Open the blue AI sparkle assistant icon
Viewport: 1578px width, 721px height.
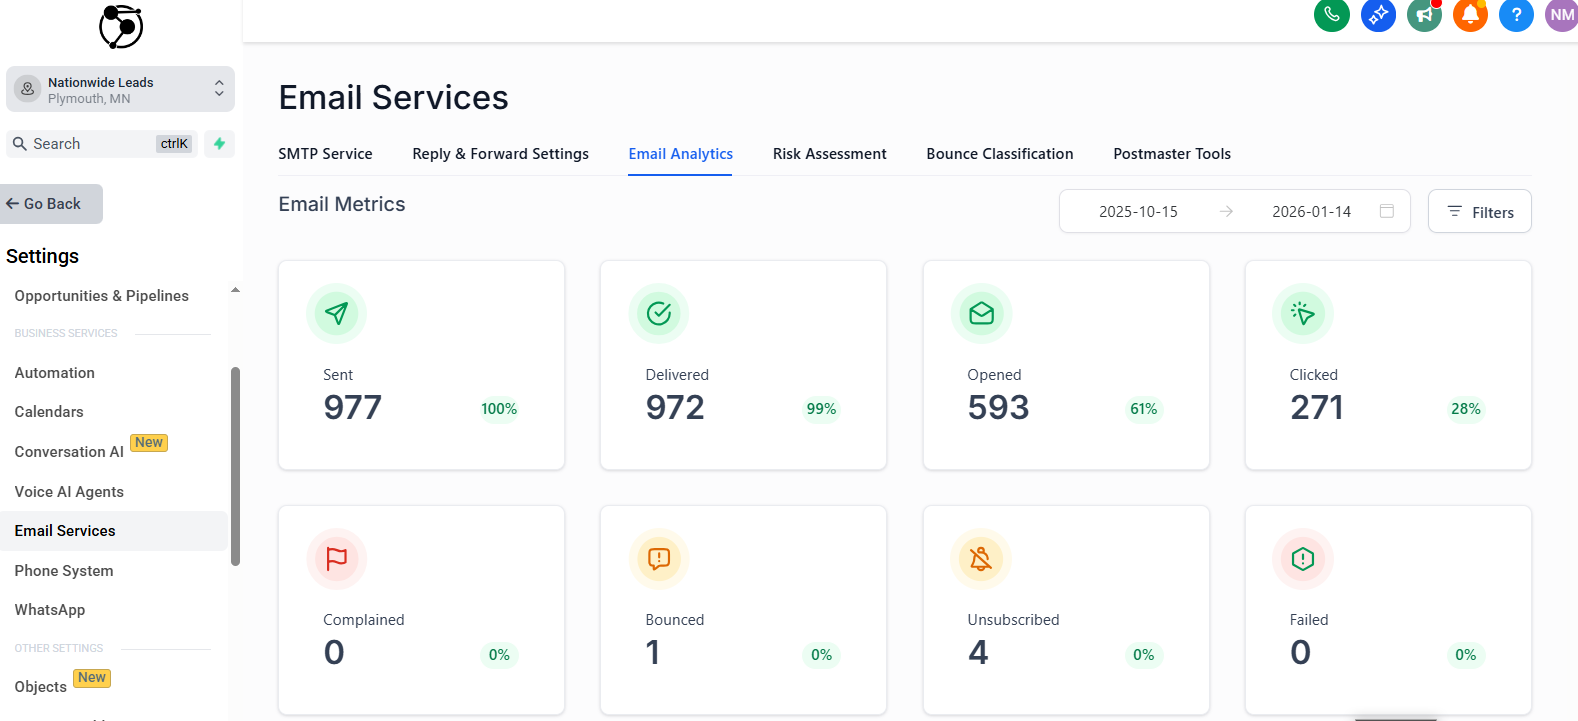(x=1378, y=15)
